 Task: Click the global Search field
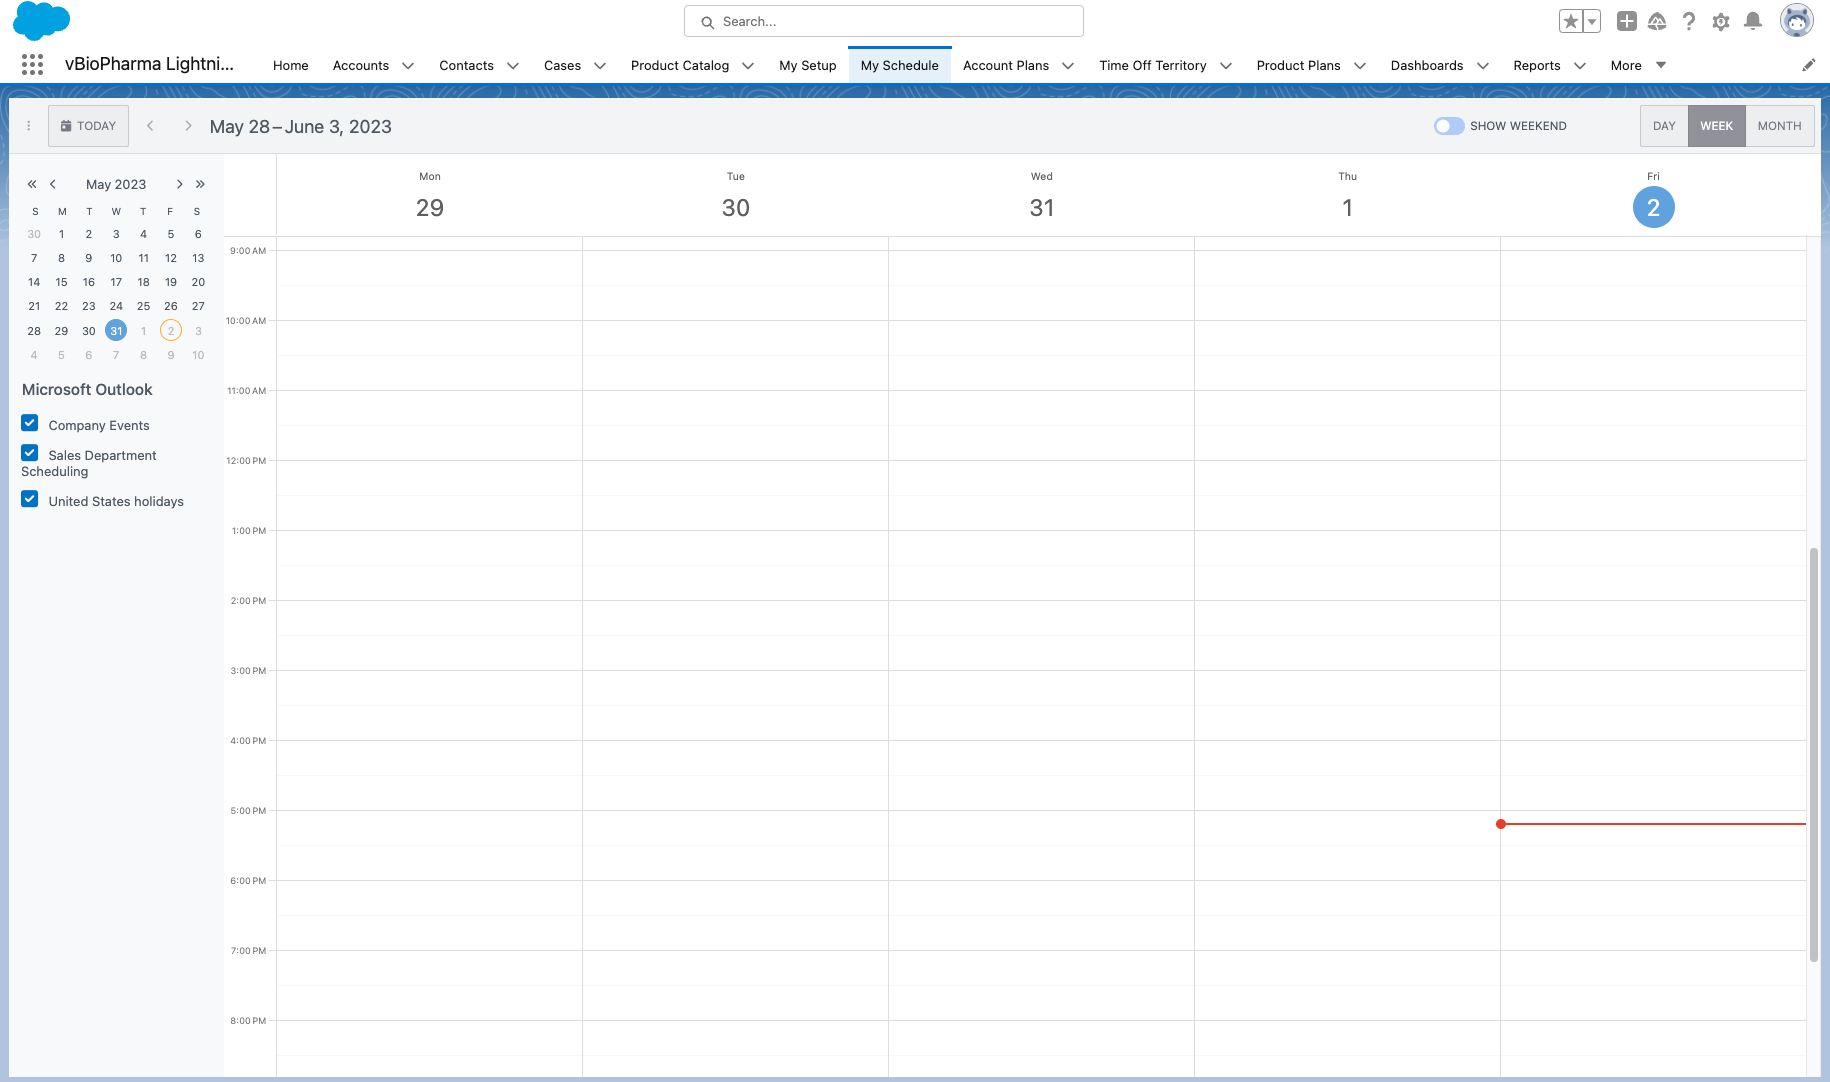tap(884, 21)
